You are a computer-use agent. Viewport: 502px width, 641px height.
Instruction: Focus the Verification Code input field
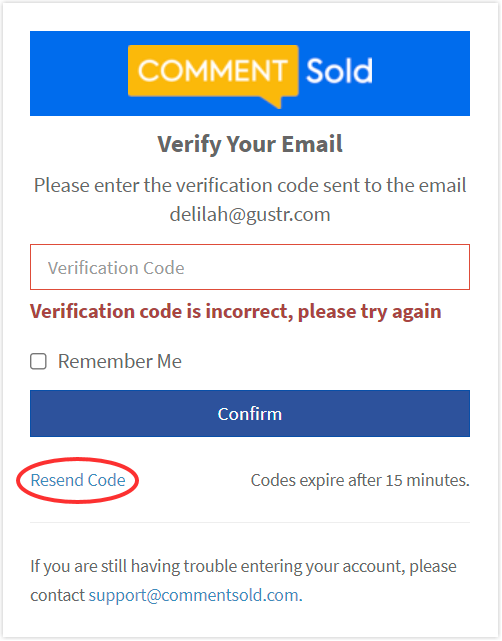click(250, 267)
